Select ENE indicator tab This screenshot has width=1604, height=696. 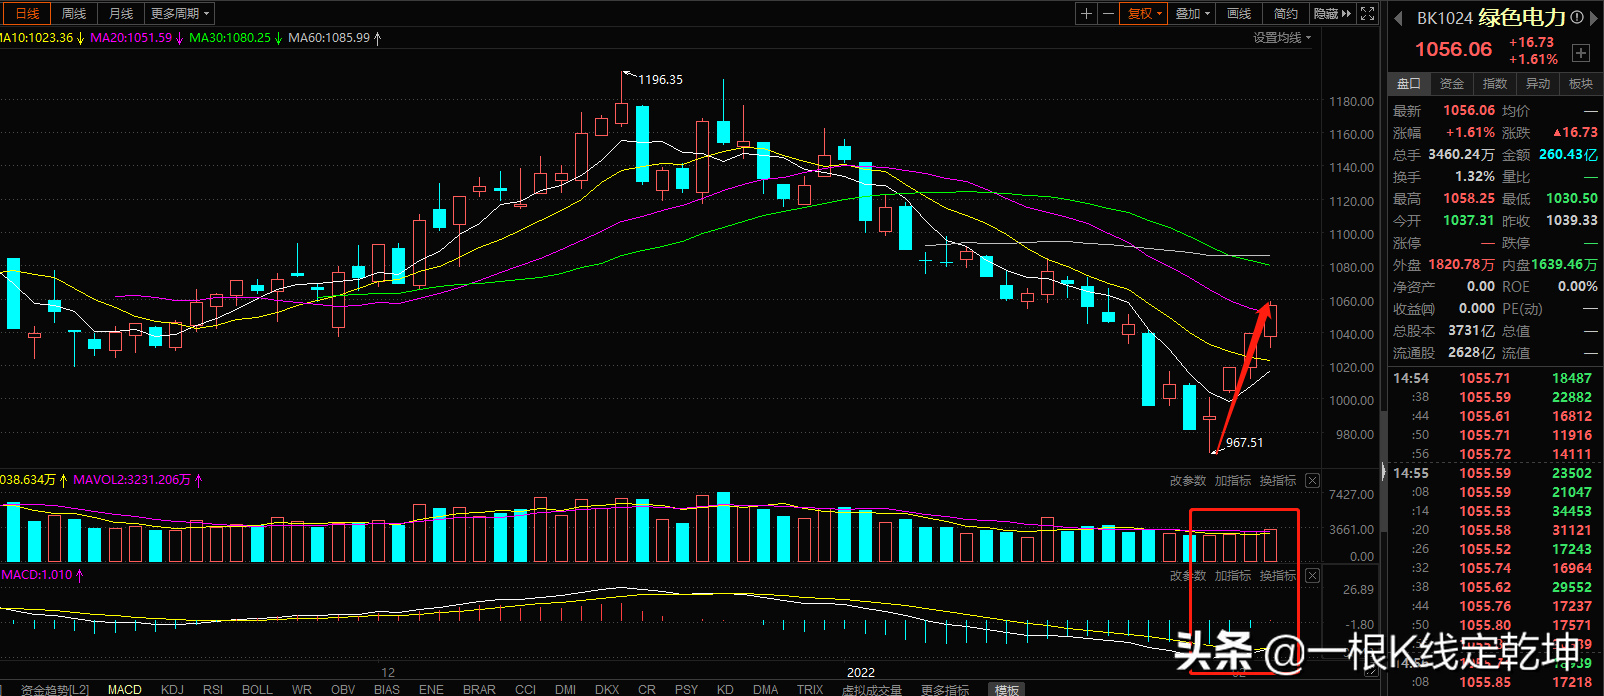coord(432,689)
